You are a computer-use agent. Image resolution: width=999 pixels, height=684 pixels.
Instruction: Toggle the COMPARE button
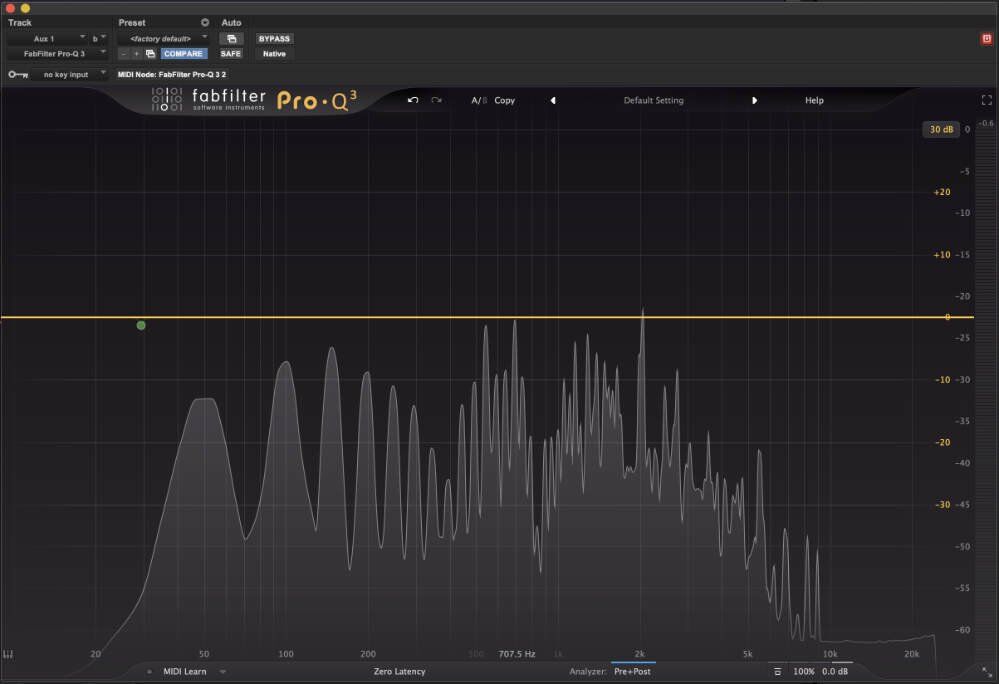pyautogui.click(x=183, y=53)
